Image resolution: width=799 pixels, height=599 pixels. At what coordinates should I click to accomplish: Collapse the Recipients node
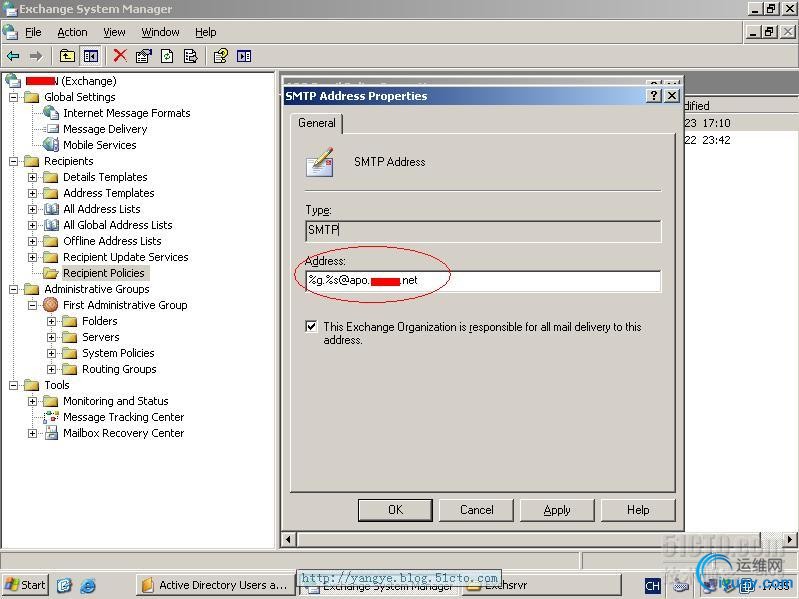14,161
